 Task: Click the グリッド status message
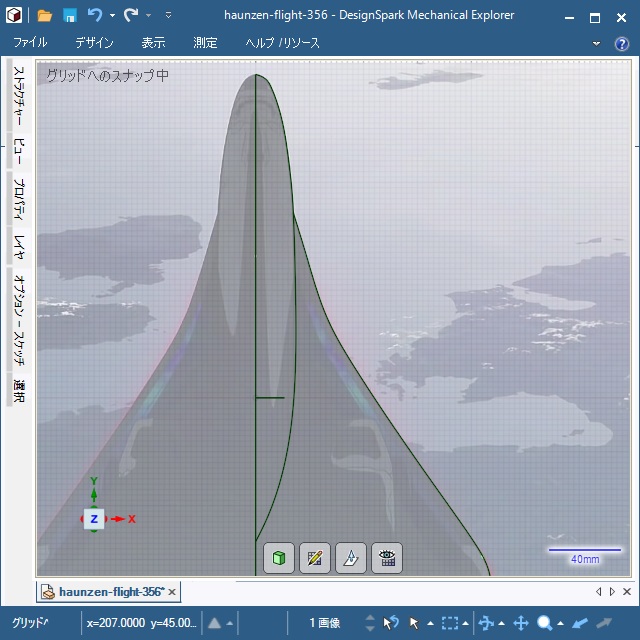pos(30,623)
